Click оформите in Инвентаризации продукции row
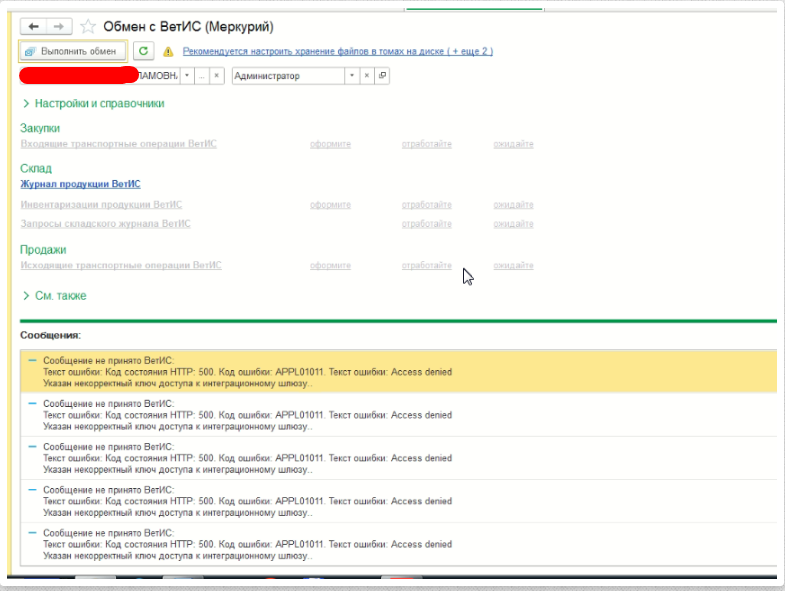This screenshot has width=785, height=591. pos(330,205)
